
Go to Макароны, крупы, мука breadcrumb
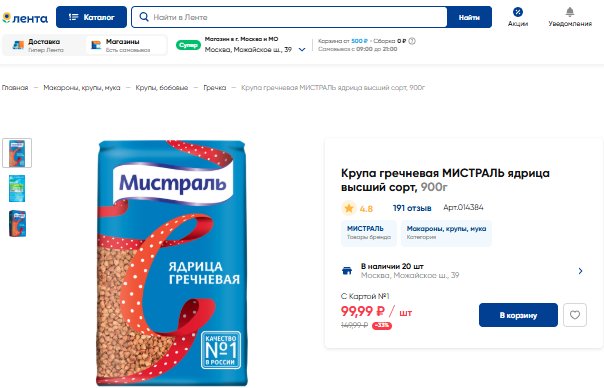pyautogui.click(x=82, y=87)
